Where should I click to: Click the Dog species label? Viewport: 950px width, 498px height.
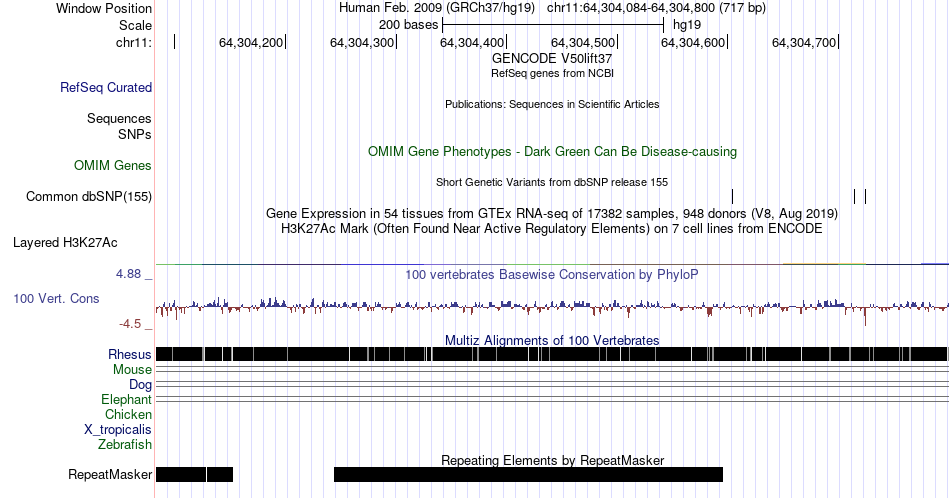pos(140,385)
